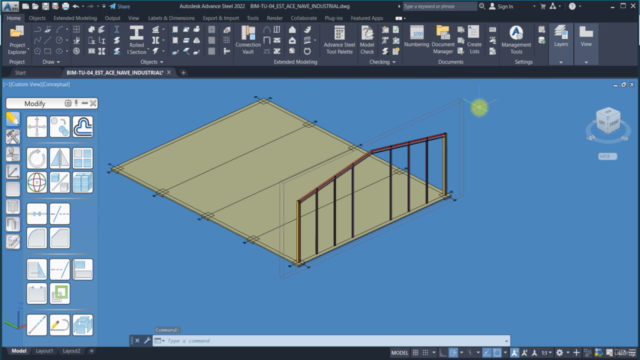Select the Stretch tool in Modify palette

[37, 269]
